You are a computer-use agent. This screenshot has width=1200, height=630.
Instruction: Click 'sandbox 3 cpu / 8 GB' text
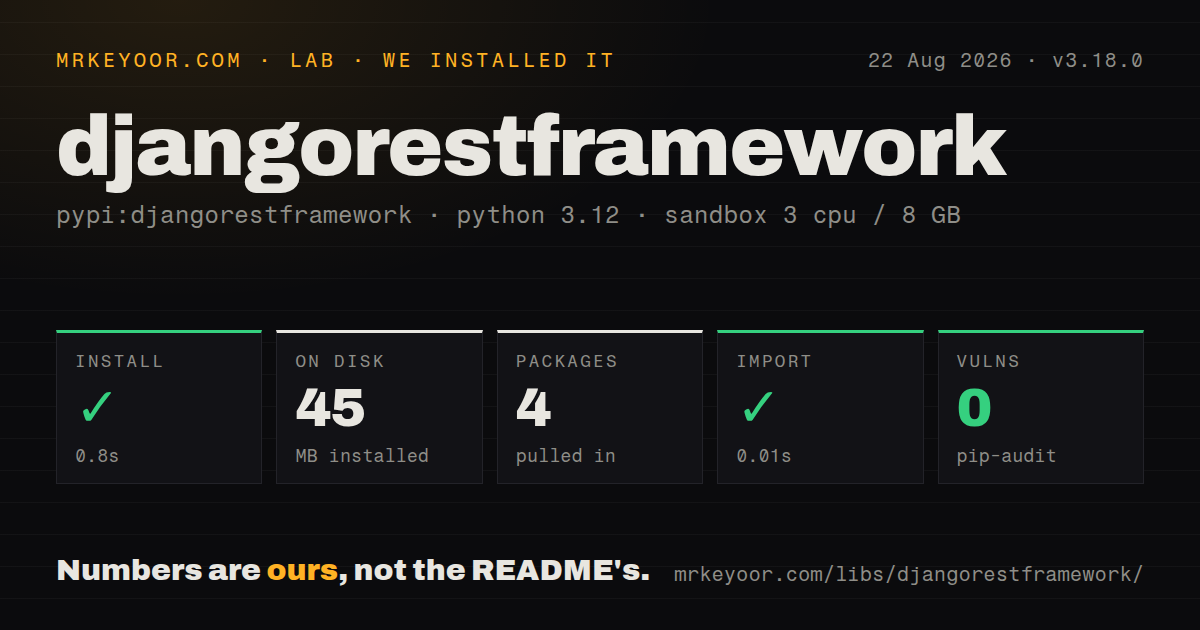[x=812, y=215]
